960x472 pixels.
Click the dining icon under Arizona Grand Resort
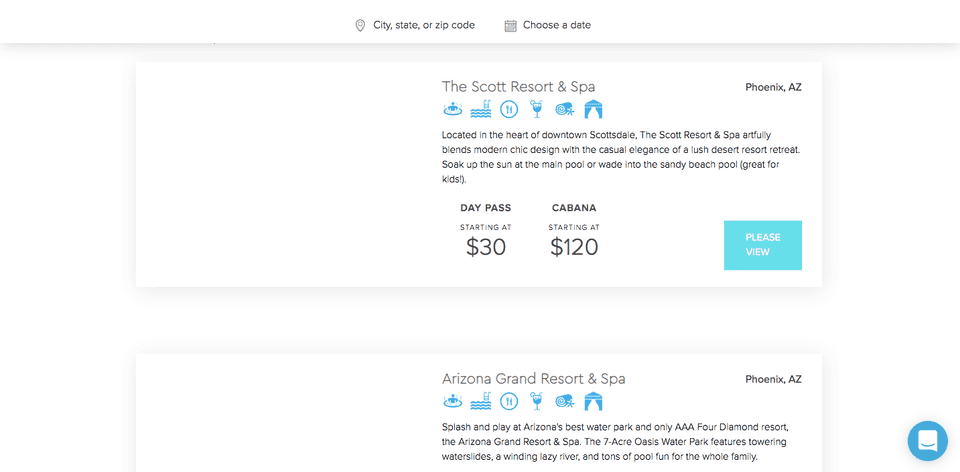(509, 401)
